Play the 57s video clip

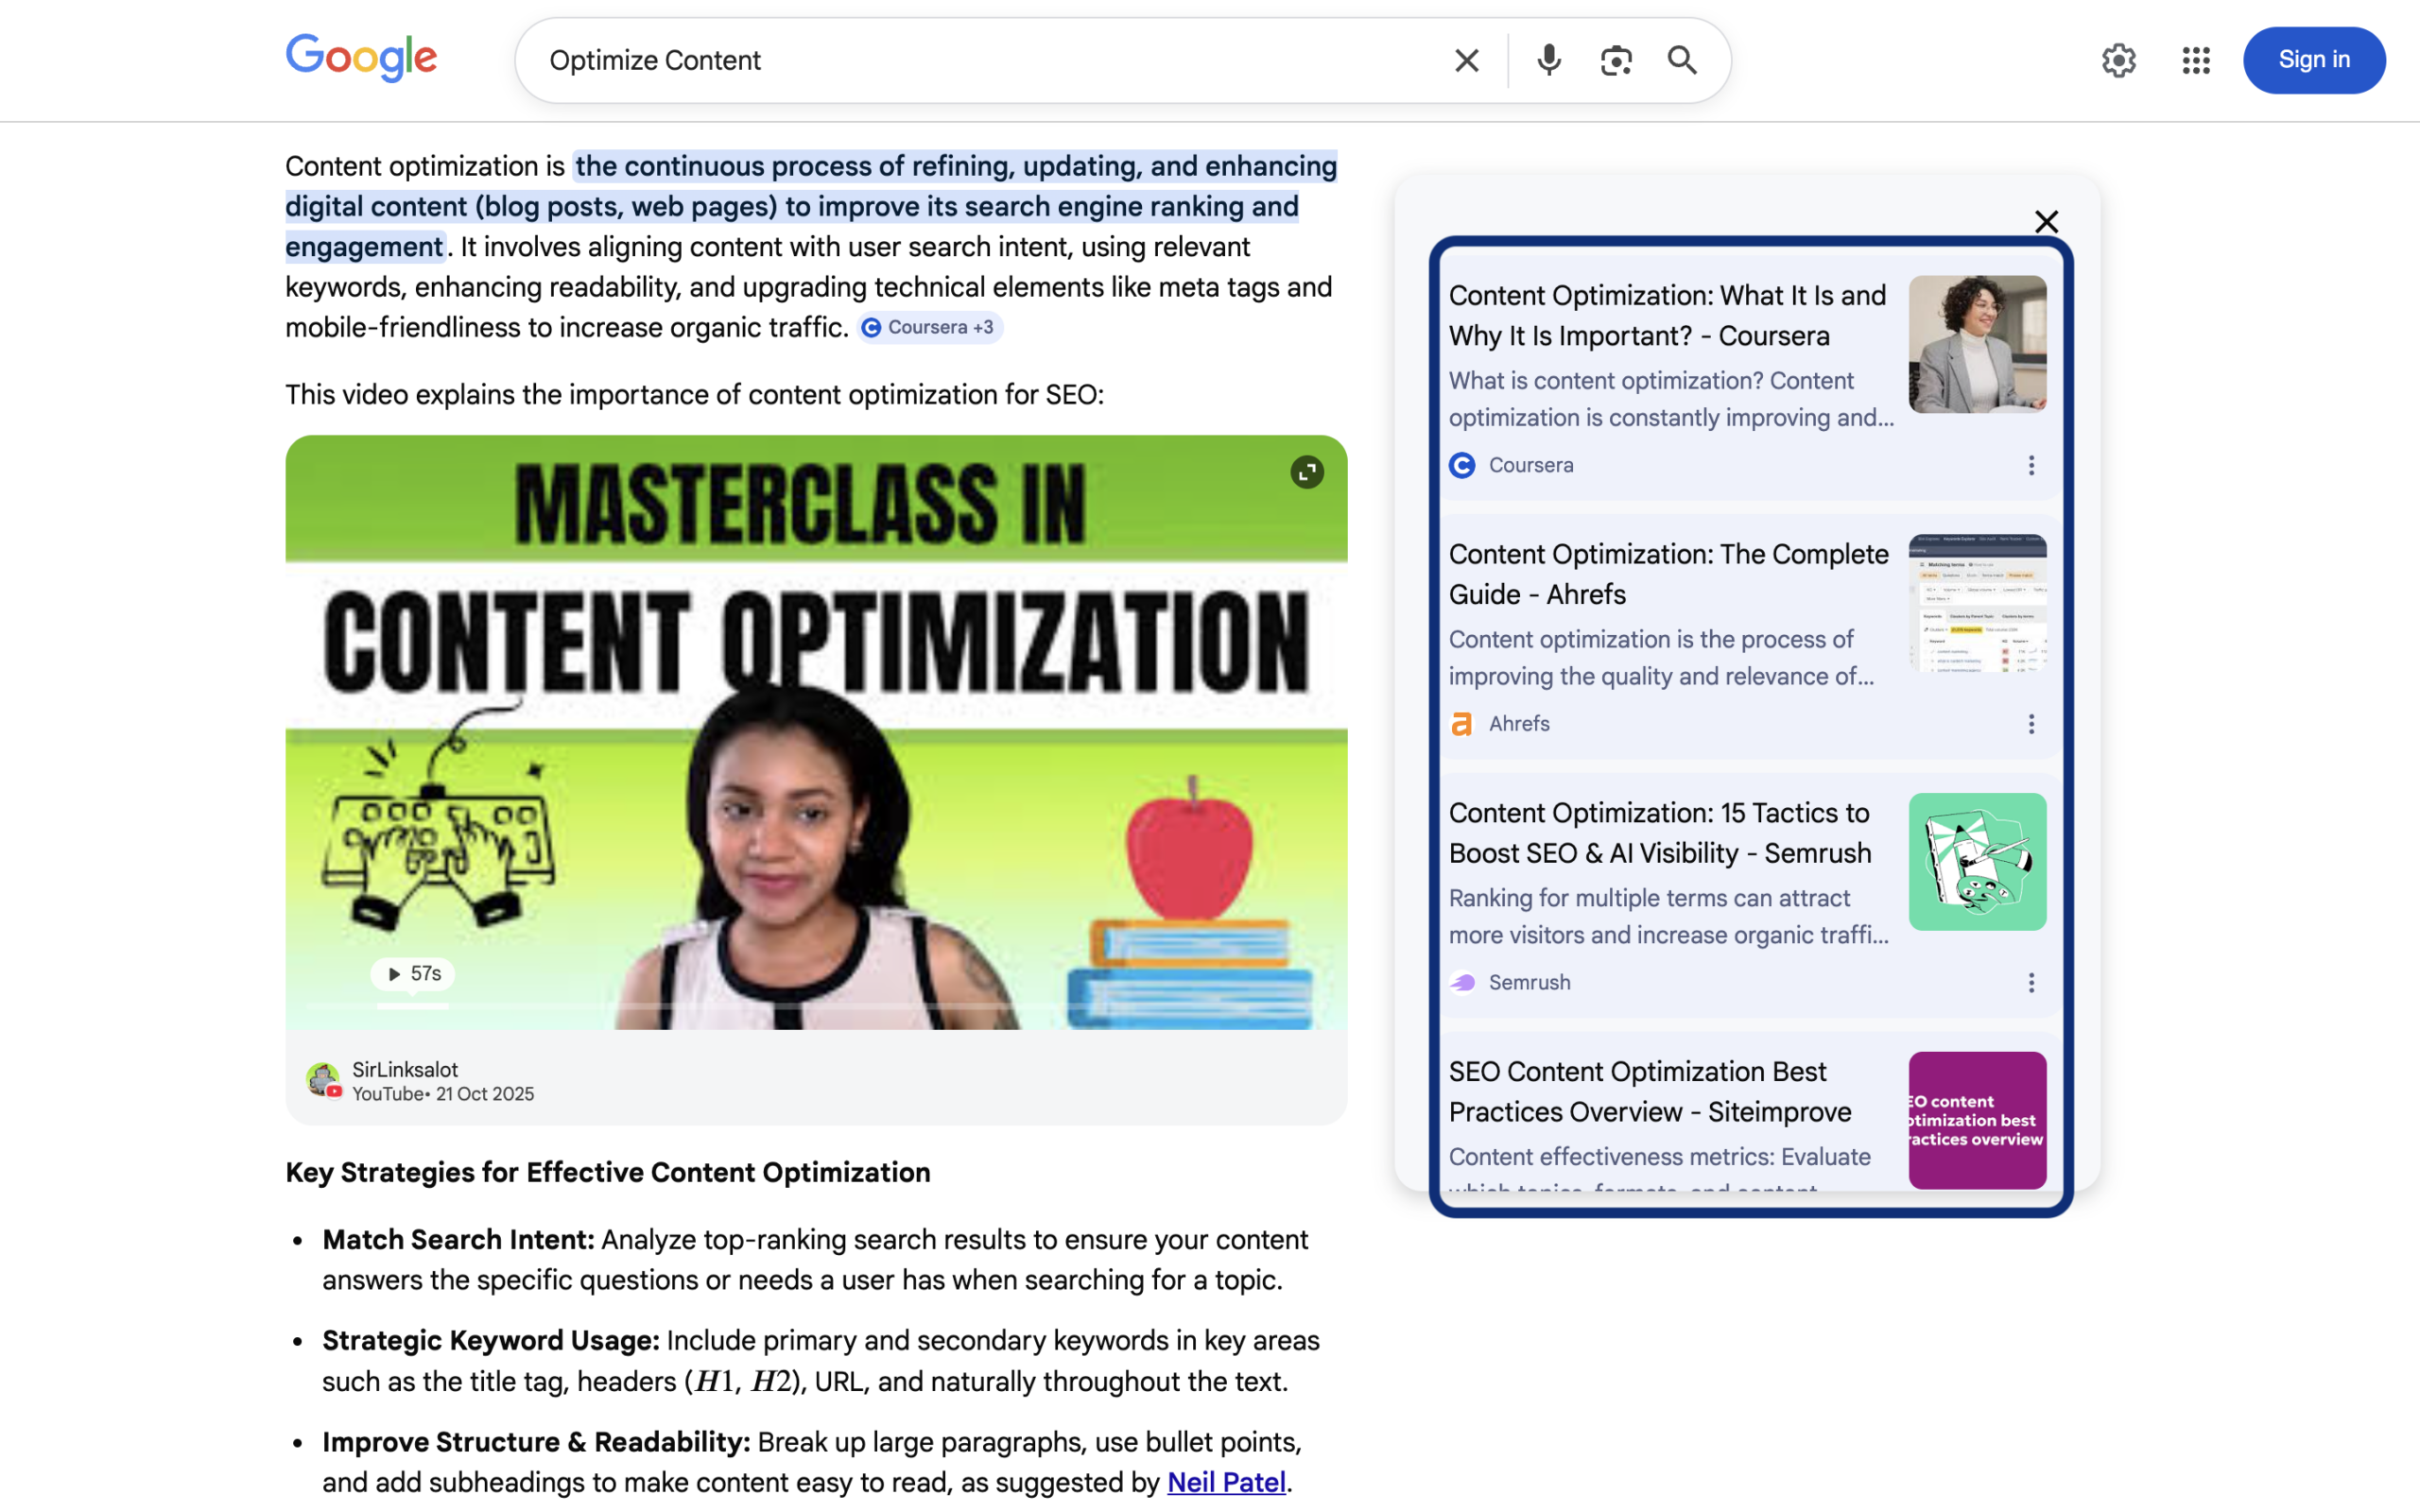coord(413,973)
